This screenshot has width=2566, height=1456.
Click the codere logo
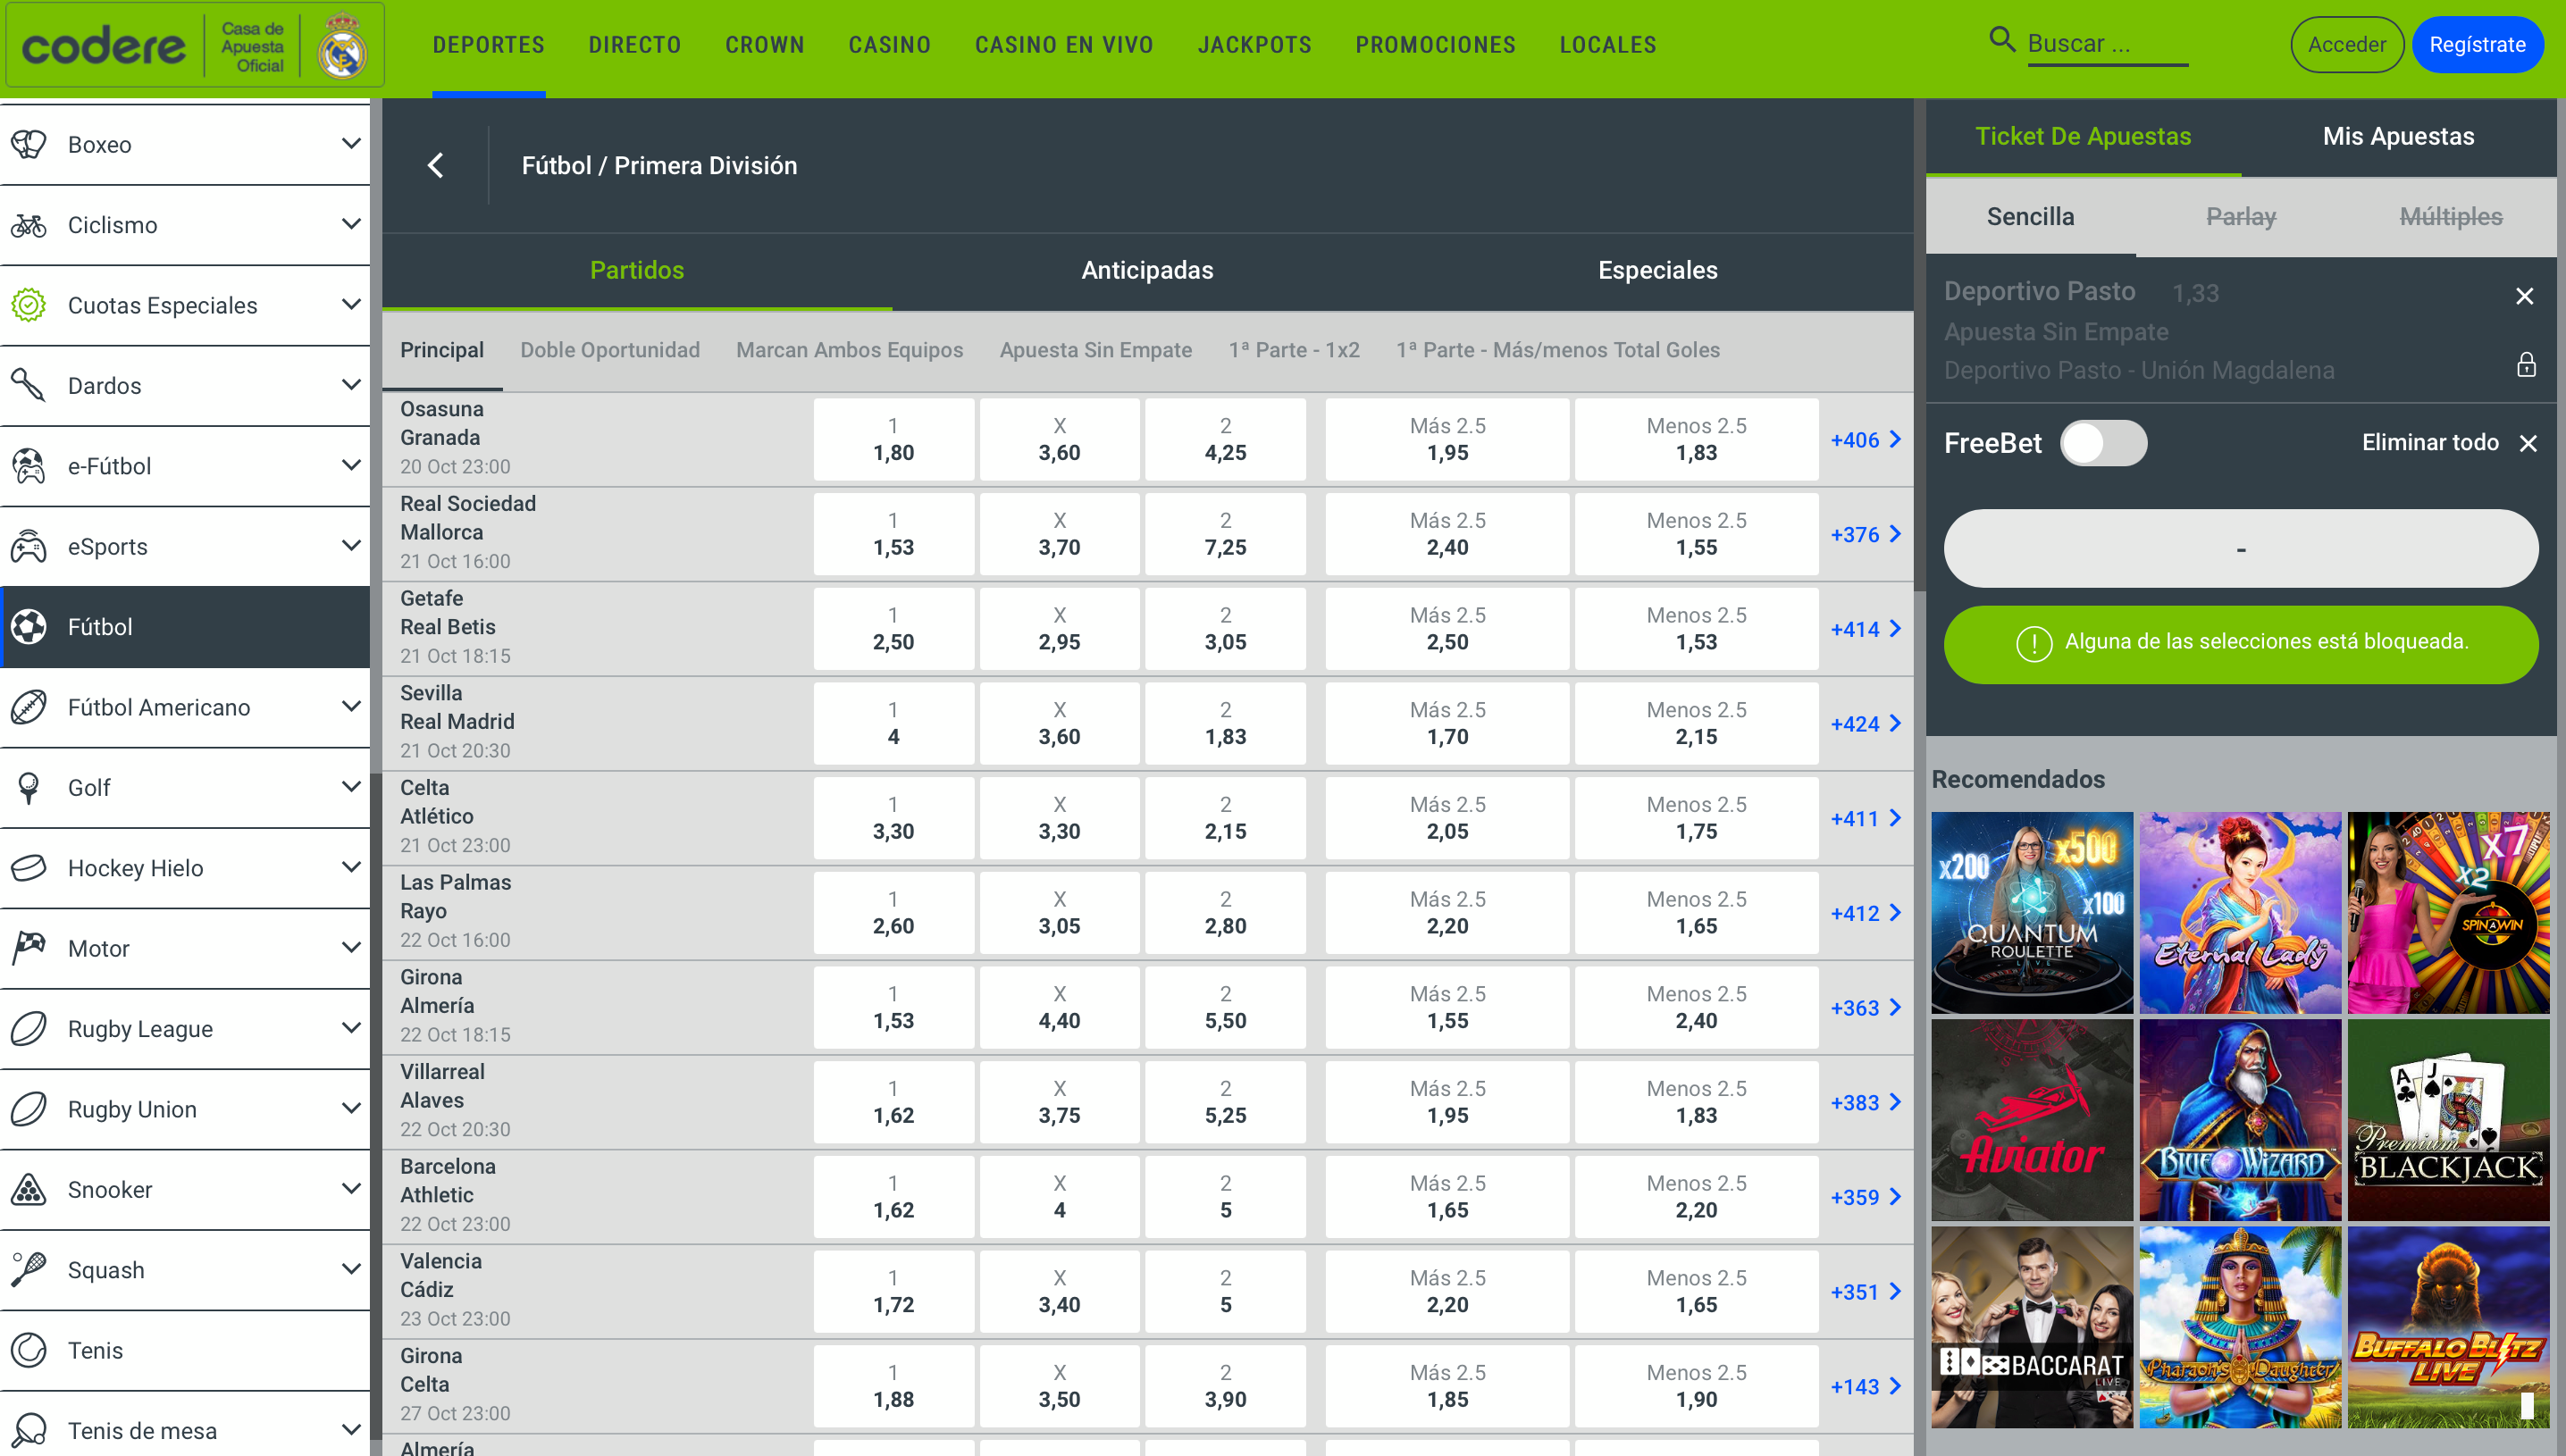tap(104, 46)
